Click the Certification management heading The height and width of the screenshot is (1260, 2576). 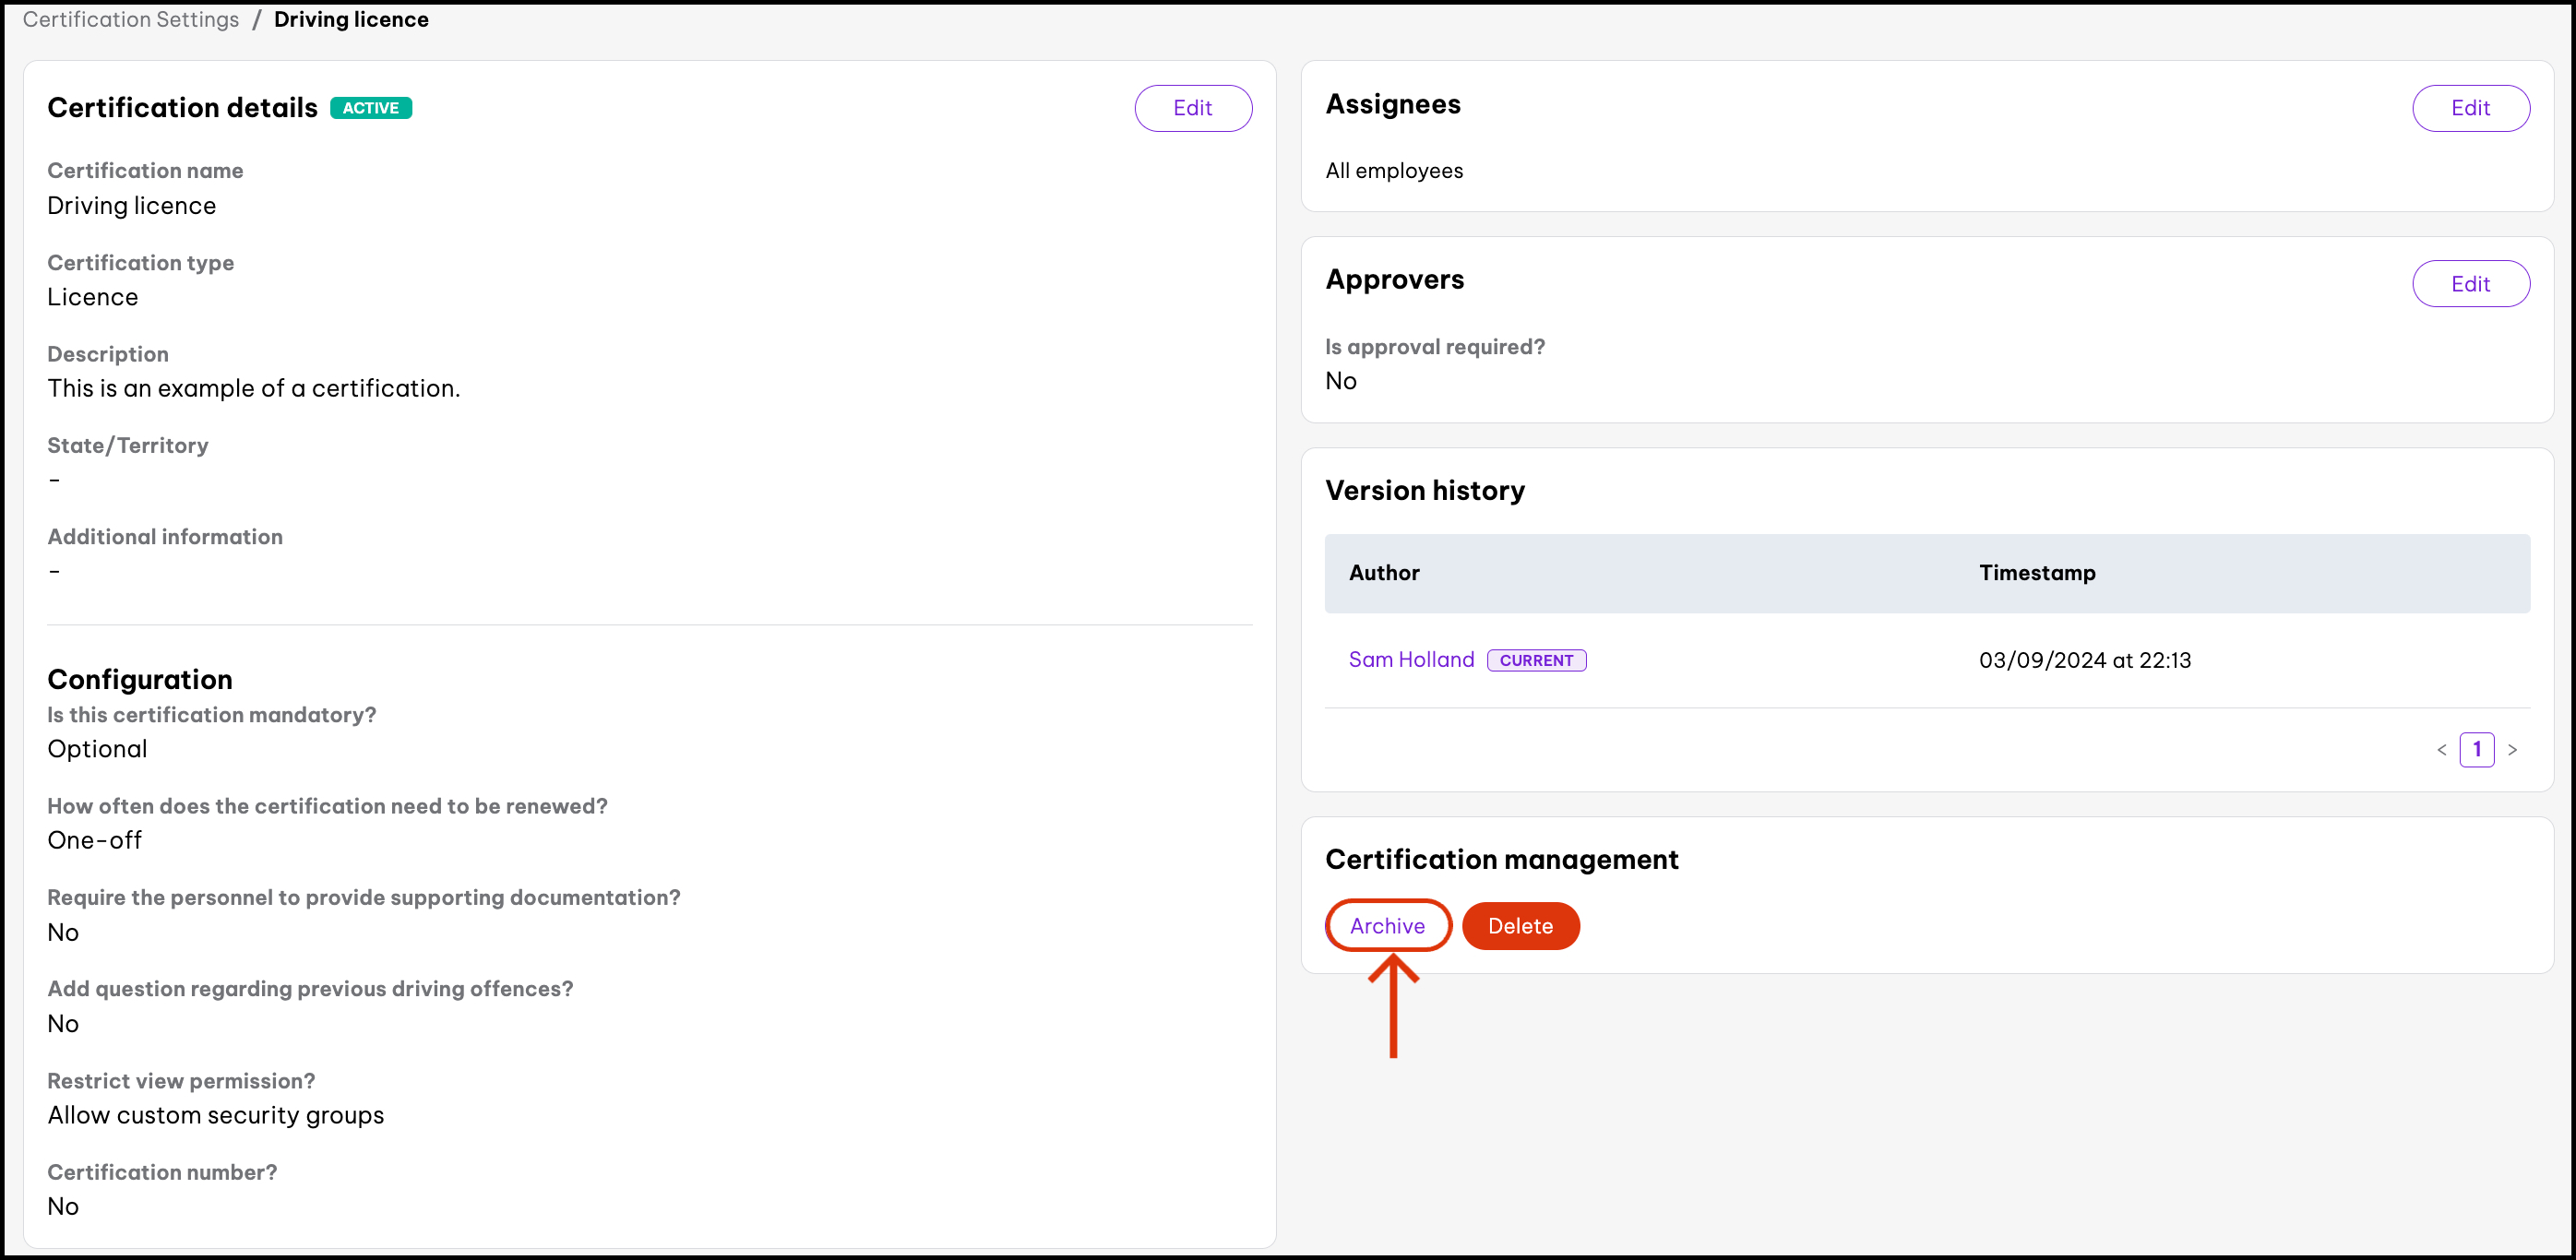click(1501, 860)
